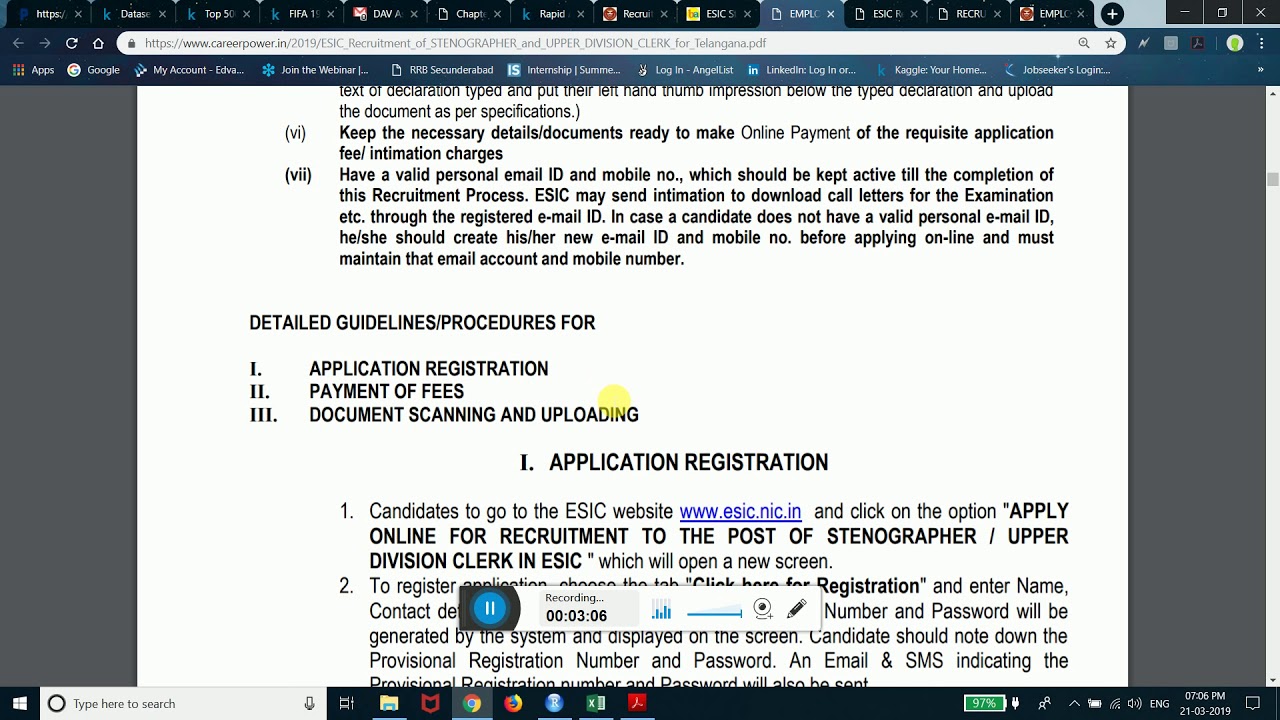Open the browser home page
Image resolution: width=1280 pixels, height=720 pixels.
pos(98,43)
